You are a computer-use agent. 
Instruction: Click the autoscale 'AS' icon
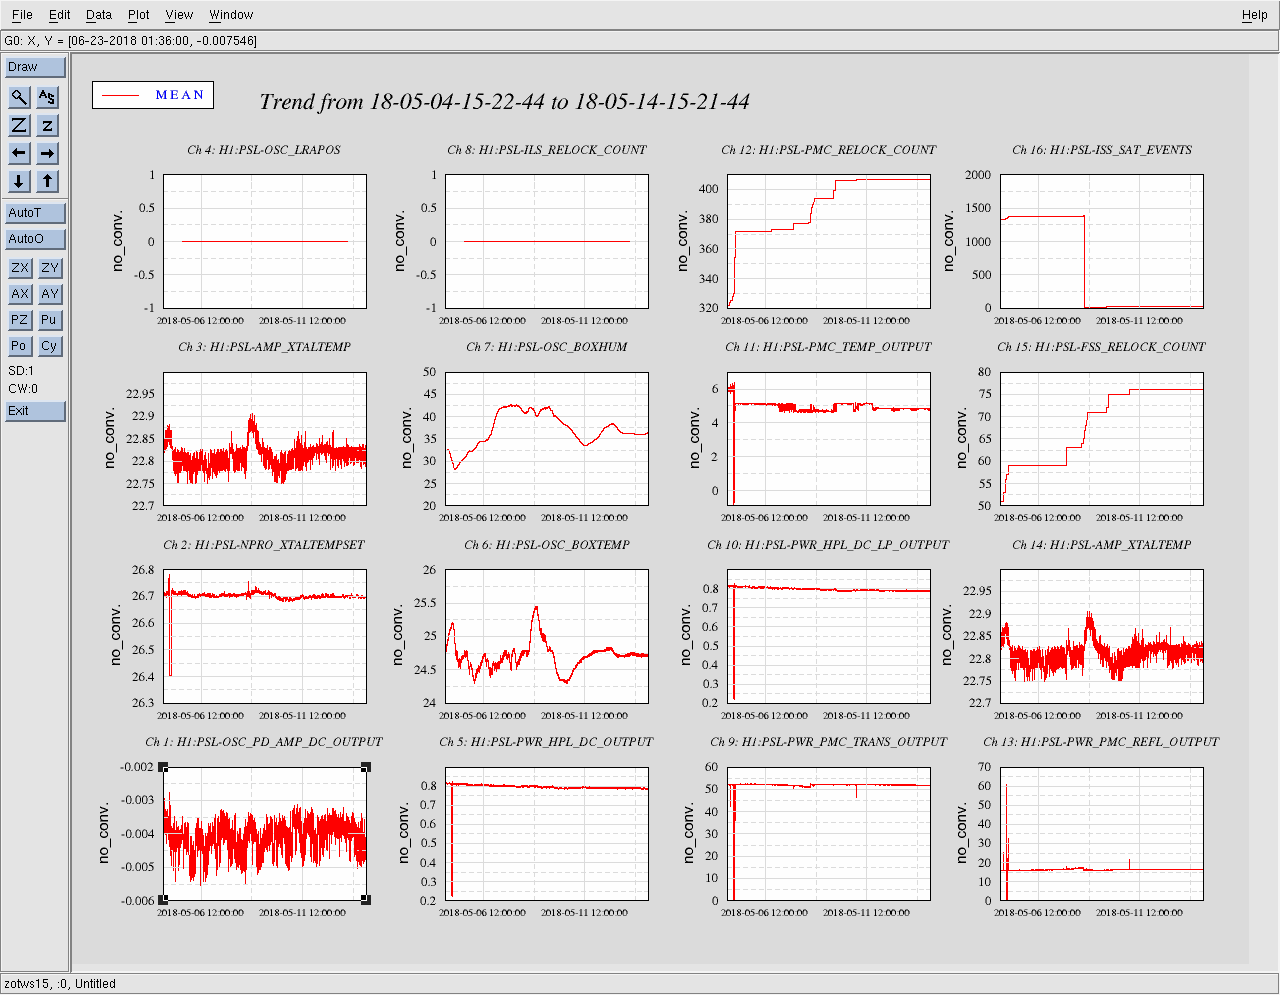(x=47, y=97)
